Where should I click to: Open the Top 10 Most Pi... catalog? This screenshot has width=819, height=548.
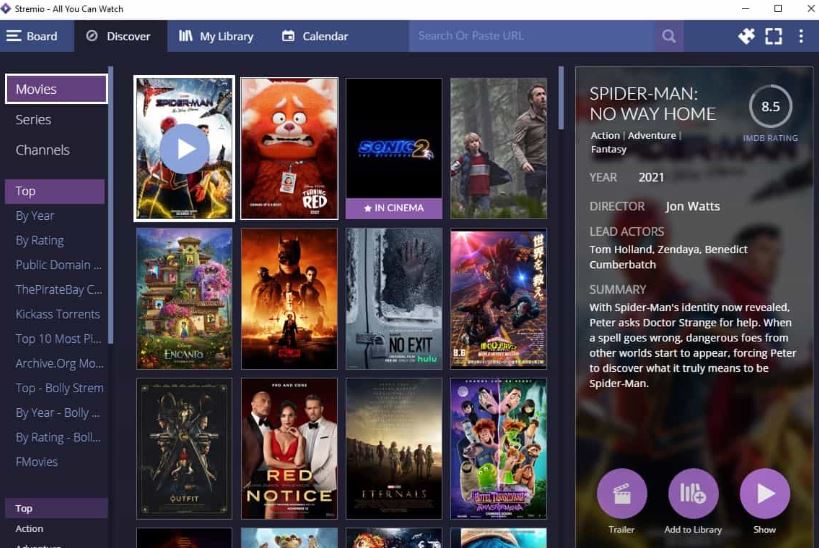coord(58,339)
